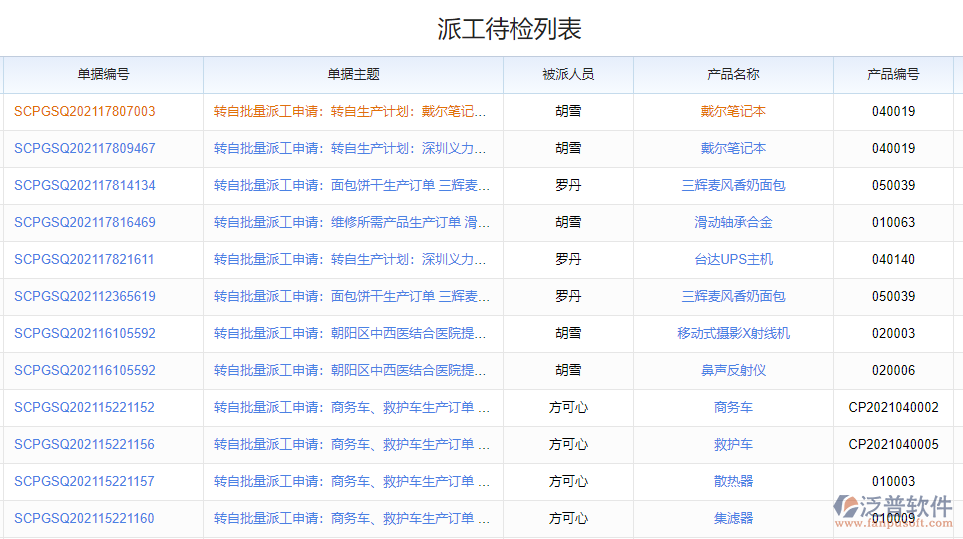Open product 集滤器

coord(733,518)
